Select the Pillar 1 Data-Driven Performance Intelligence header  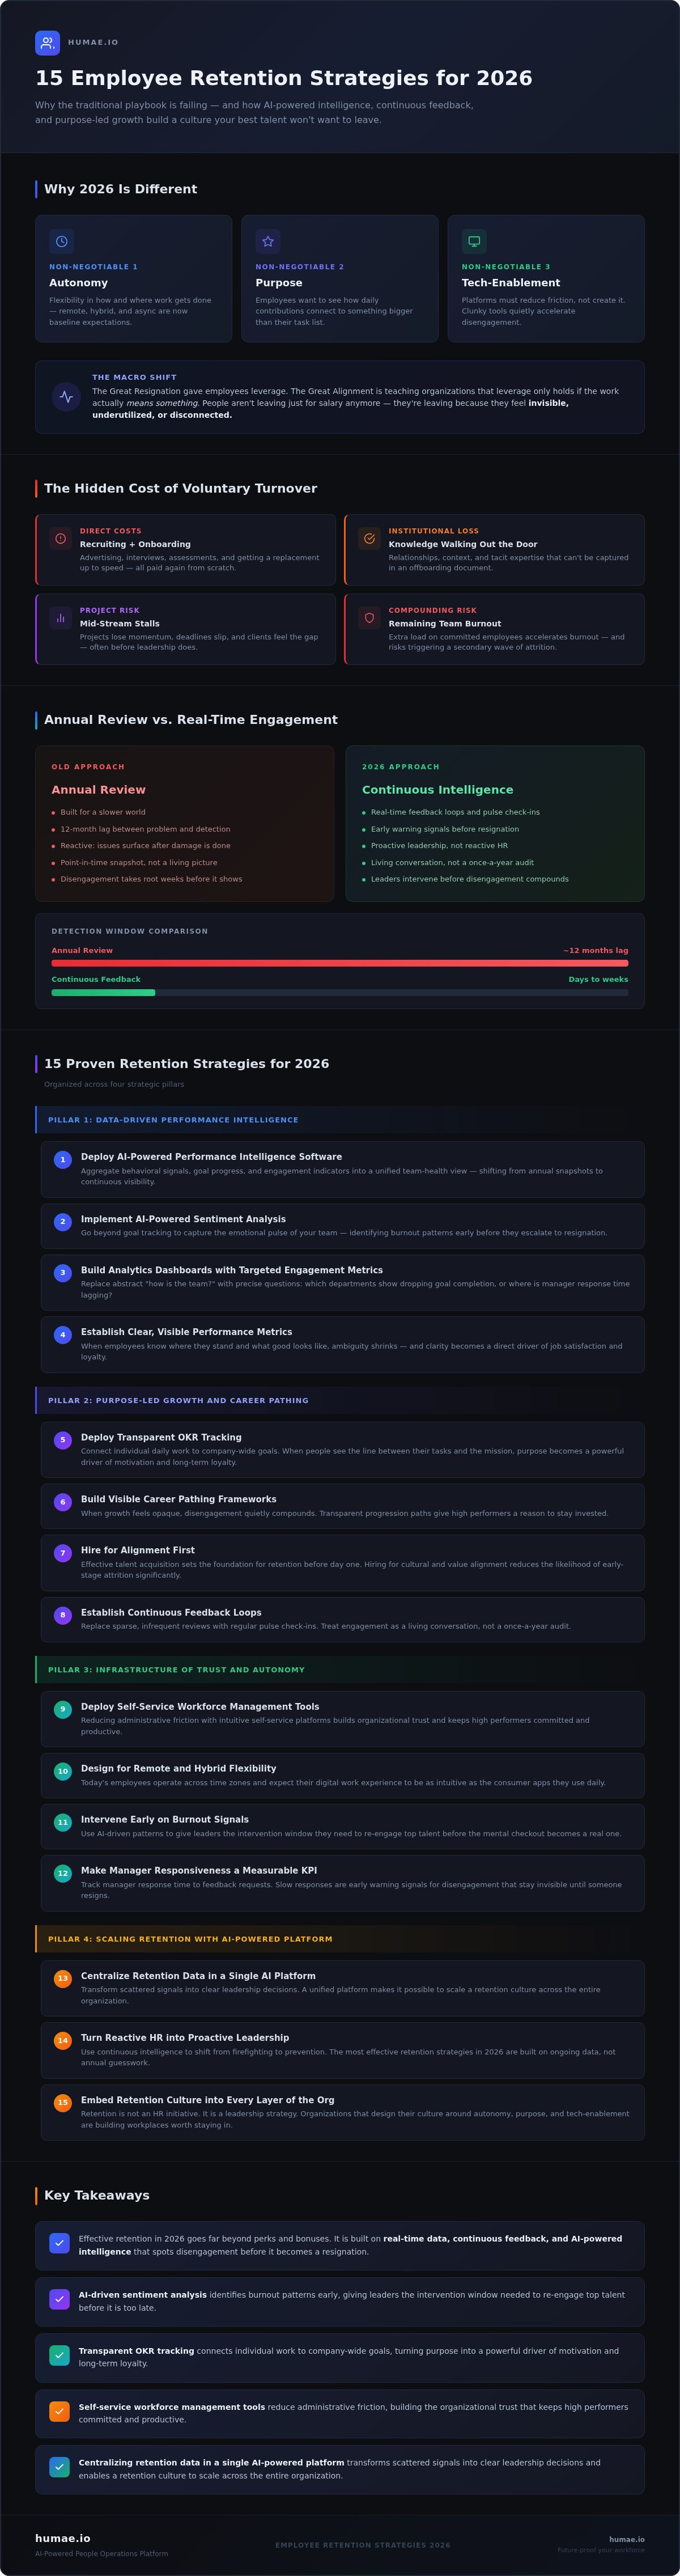tap(340, 1120)
